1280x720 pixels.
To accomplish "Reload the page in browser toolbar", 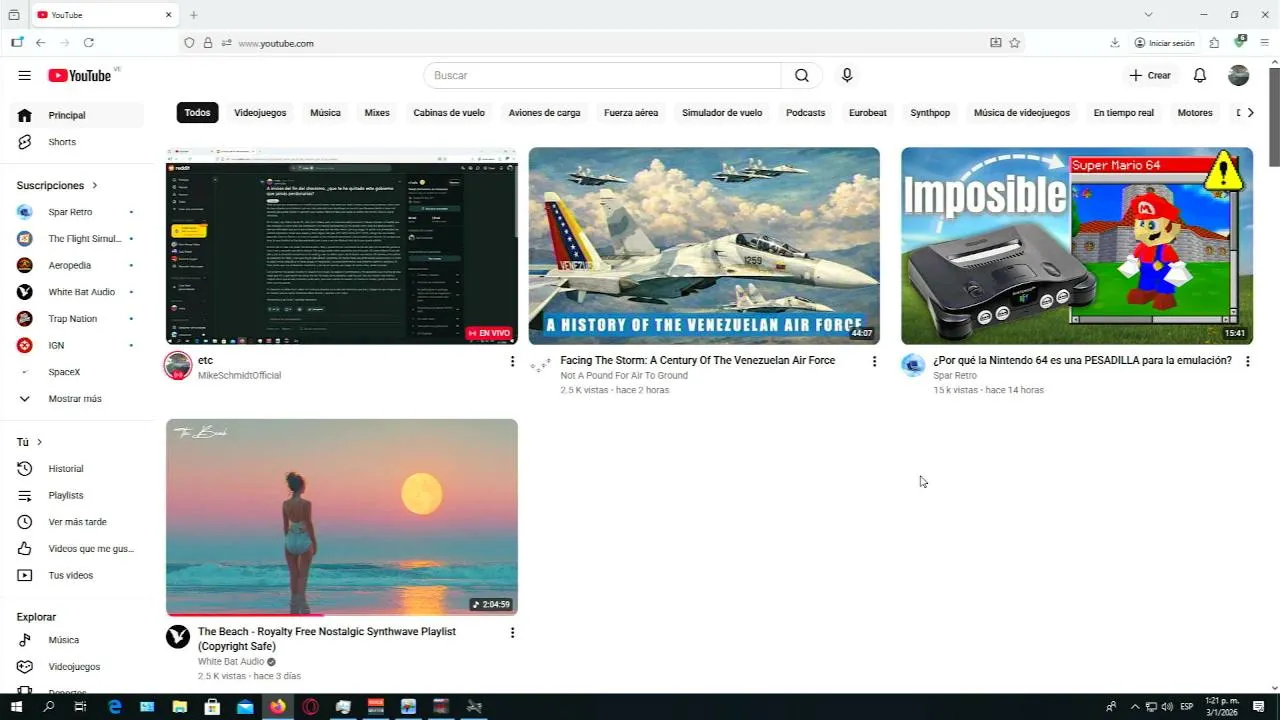I will [x=89, y=43].
